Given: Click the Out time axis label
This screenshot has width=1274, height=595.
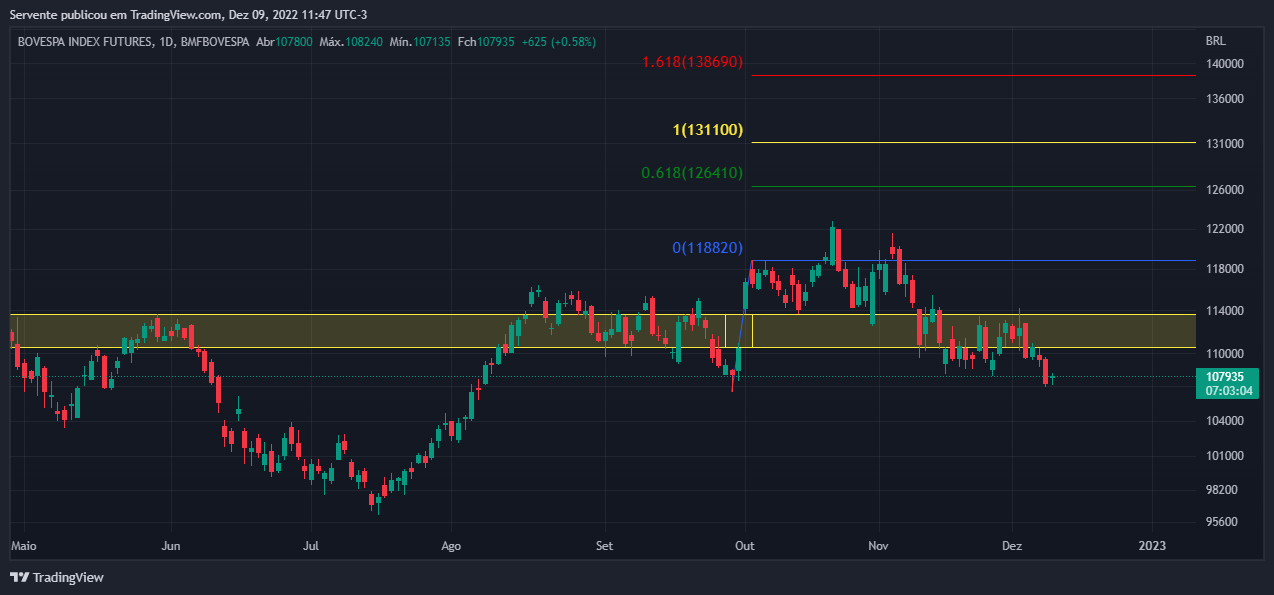Looking at the screenshot, I should coord(744,546).
